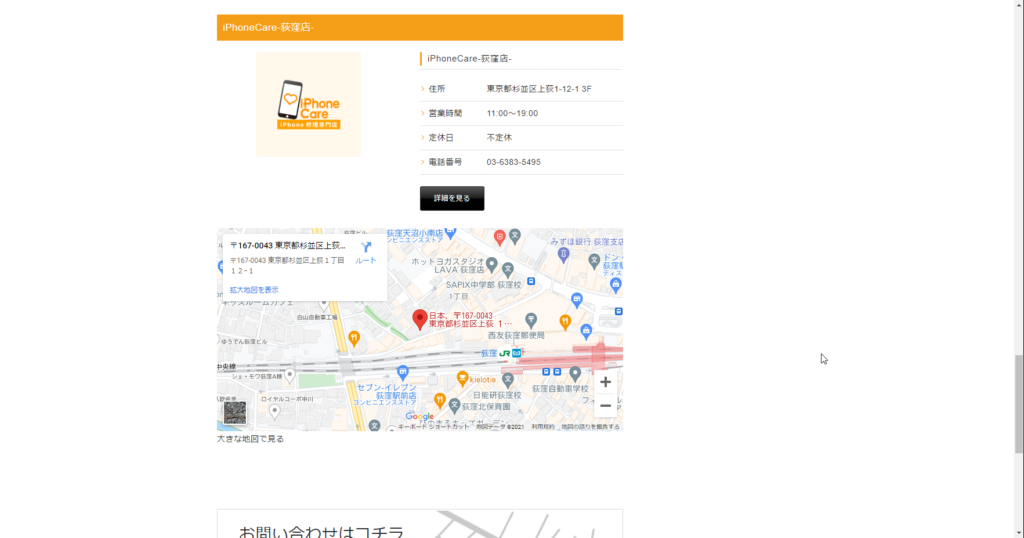This screenshot has width=1024, height=538.
Task: Click the restaurant marker near 白山自動車工場
Action: 354,338
